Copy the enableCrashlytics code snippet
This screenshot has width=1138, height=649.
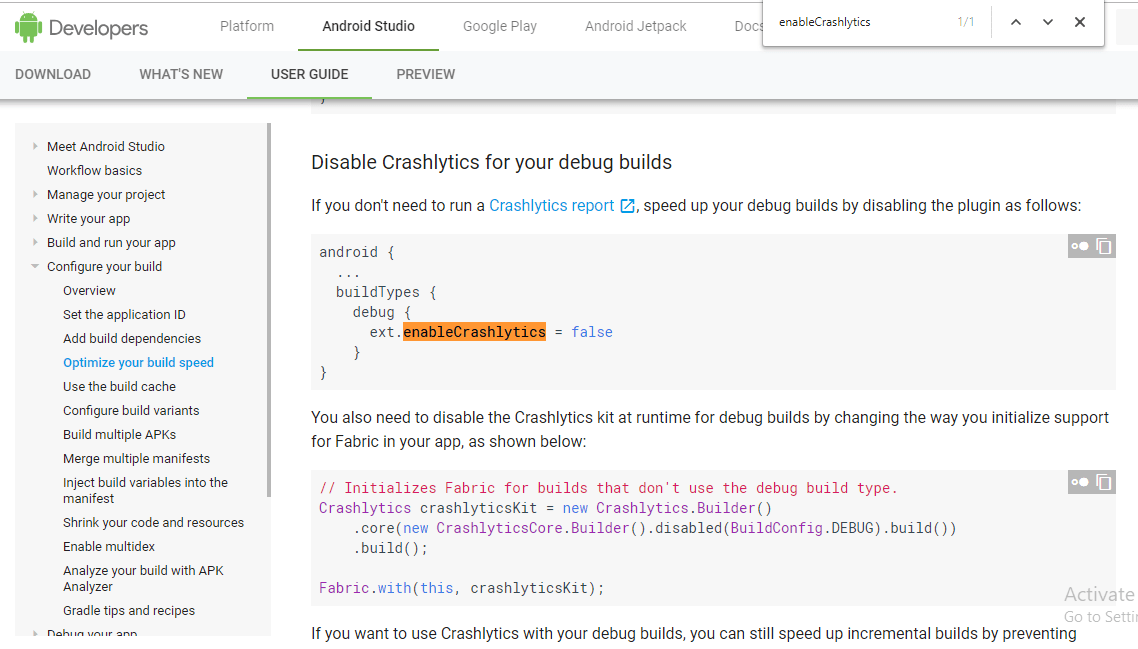click(x=1103, y=246)
